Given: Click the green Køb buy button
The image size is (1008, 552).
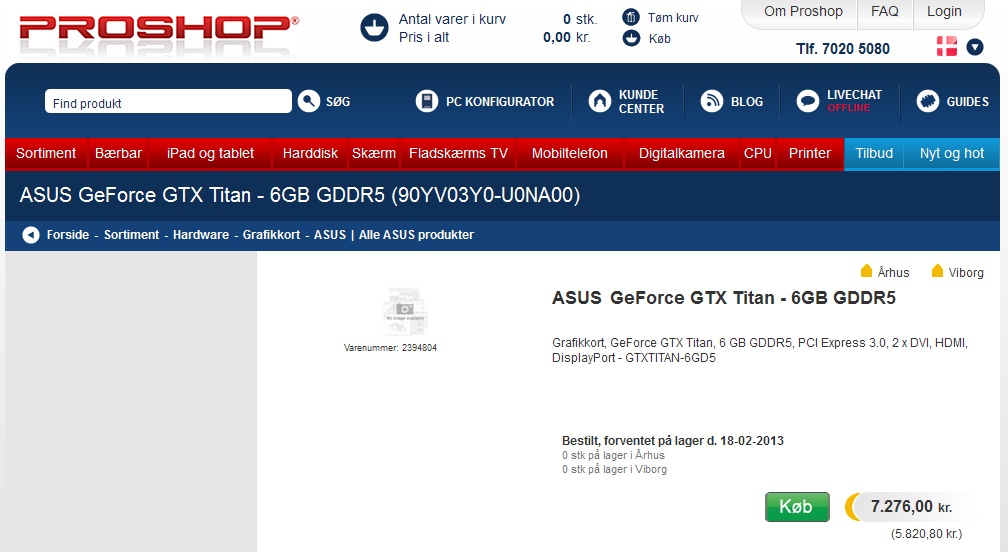Looking at the screenshot, I should point(797,506).
